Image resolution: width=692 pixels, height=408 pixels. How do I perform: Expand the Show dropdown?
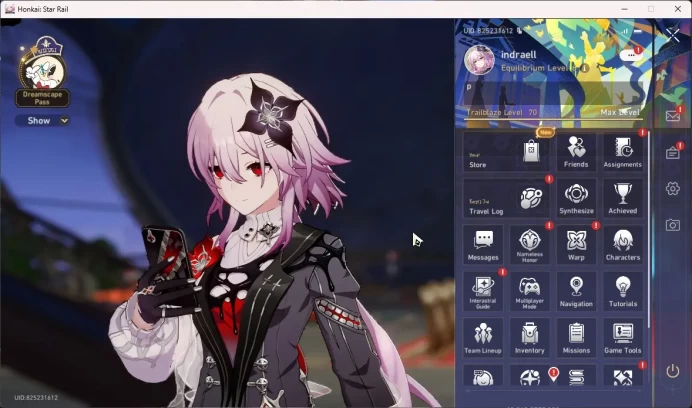point(42,121)
